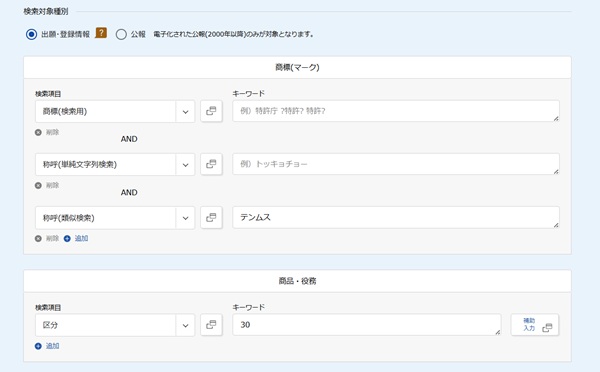This screenshot has width=600, height=372.
Task: Click 削除 under the 商標(検索用) row
Action: point(52,132)
